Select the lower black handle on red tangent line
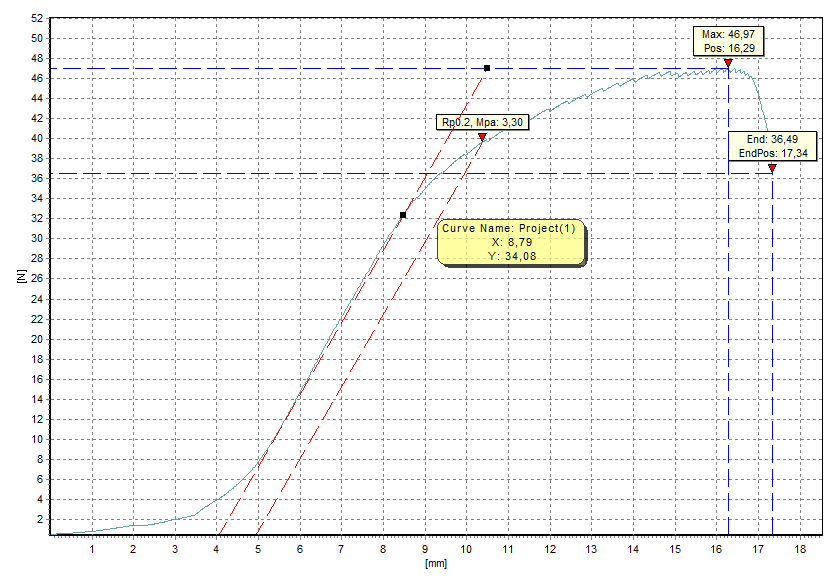839x578 pixels. tap(403, 215)
